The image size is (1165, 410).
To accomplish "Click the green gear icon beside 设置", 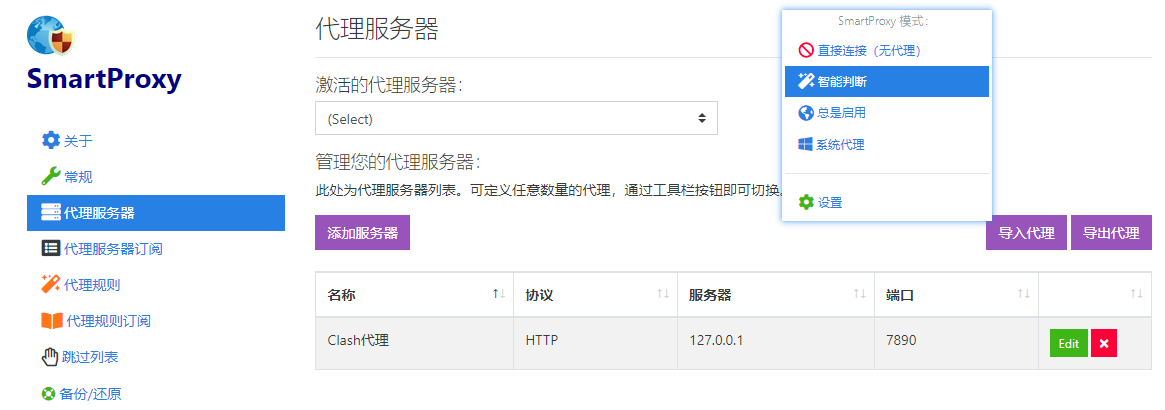I will click(806, 202).
